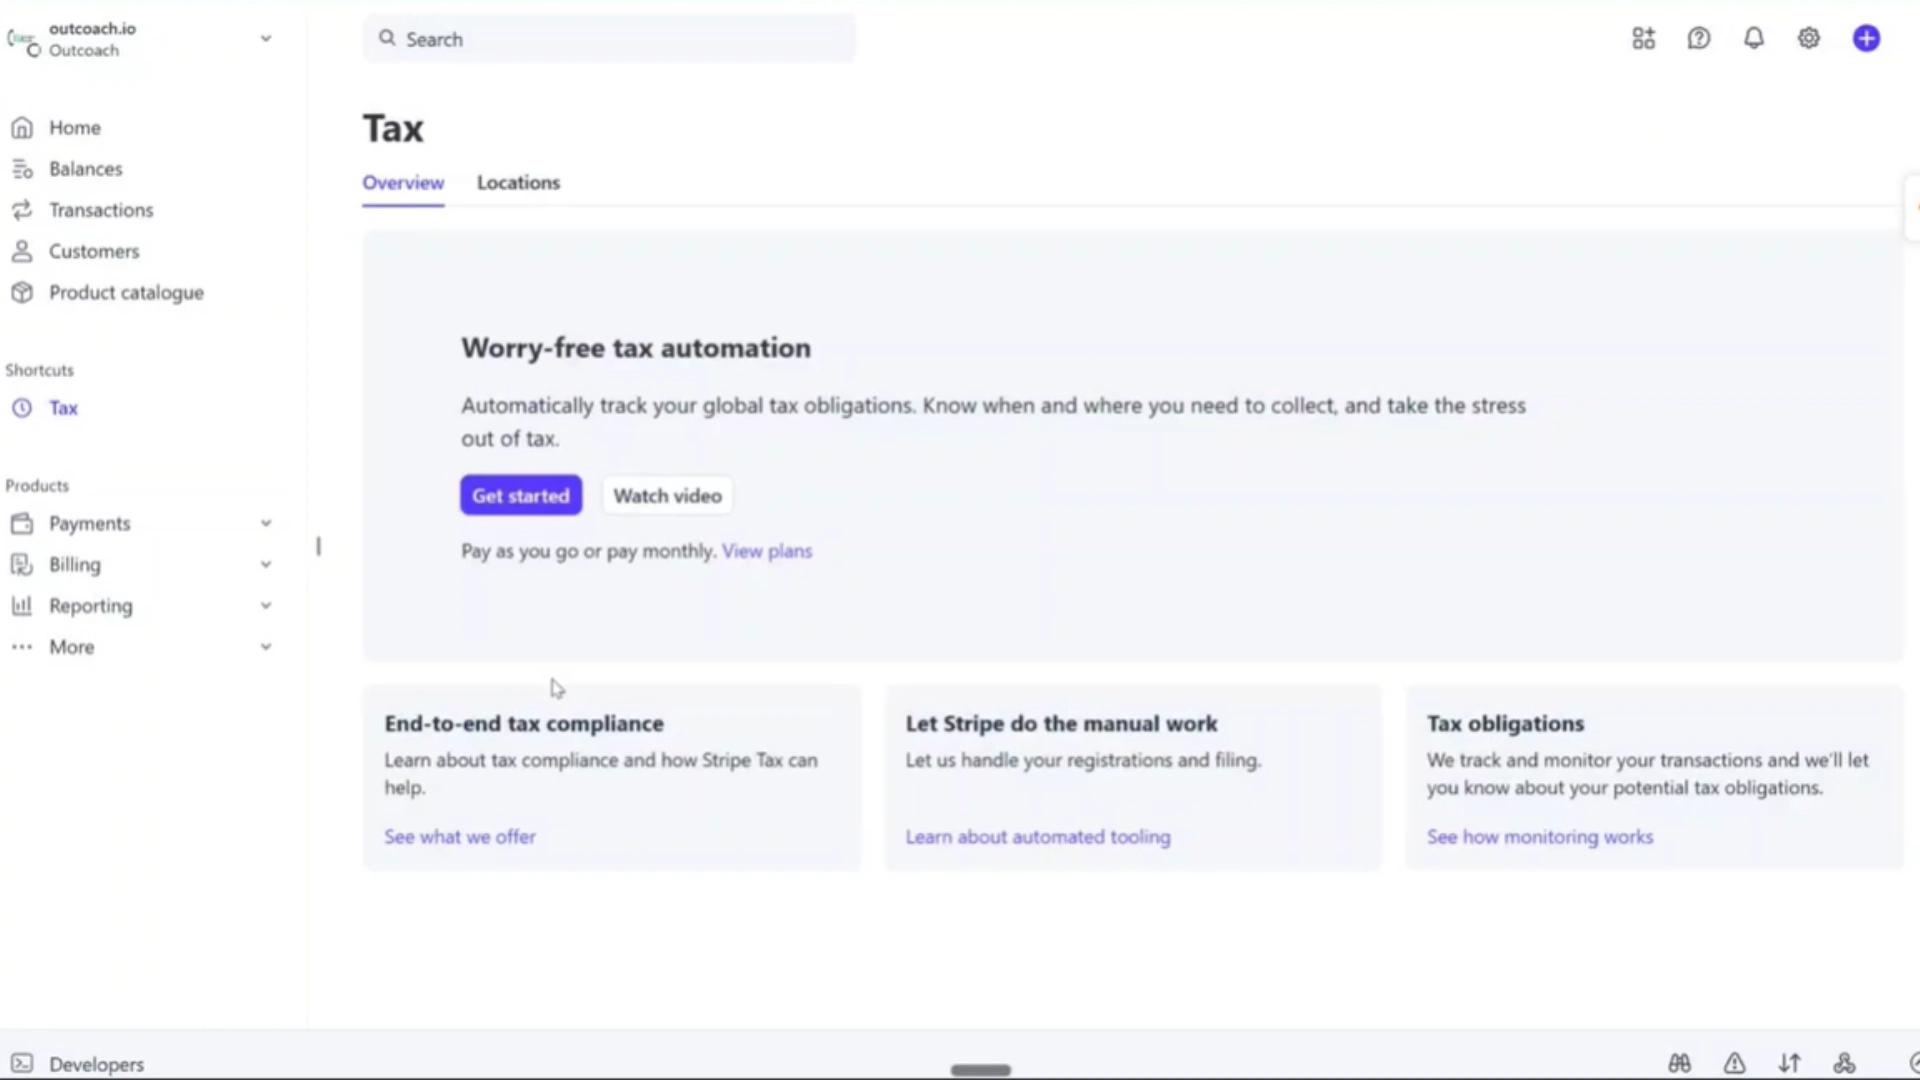Click the webhooks icon in bottom bar
Viewport: 1920px width, 1080px height.
tap(1845, 1063)
